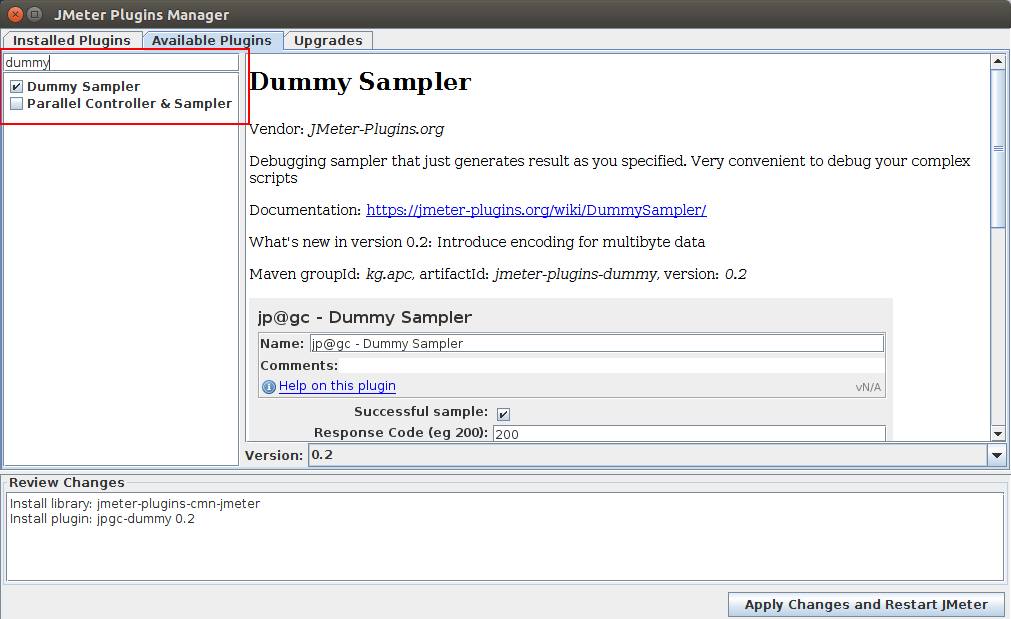Select the Available Plugins tab
The width and height of the screenshot is (1011, 619).
(211, 40)
